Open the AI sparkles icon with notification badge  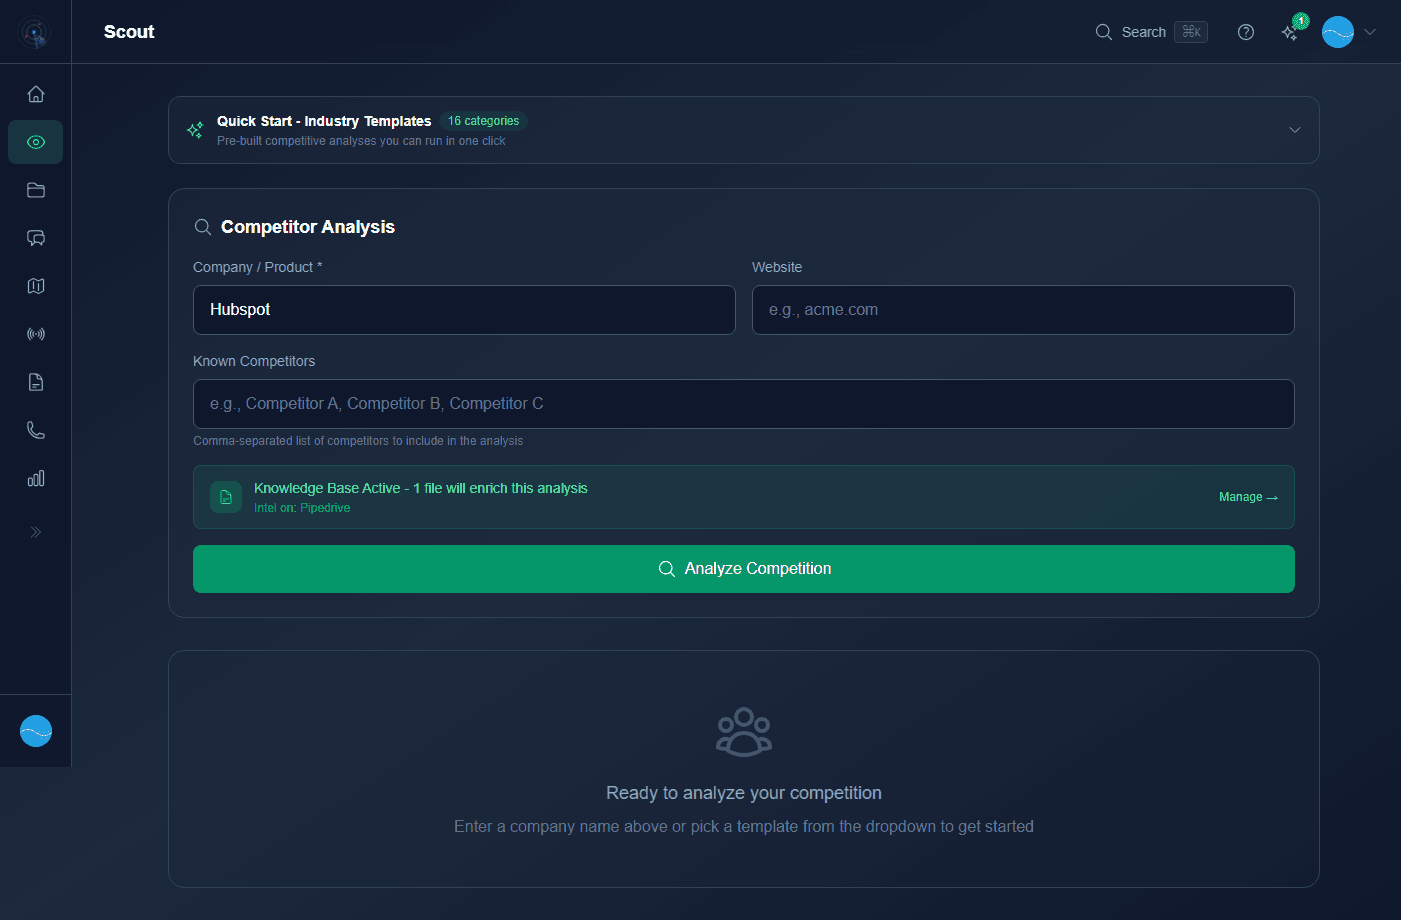pos(1290,31)
